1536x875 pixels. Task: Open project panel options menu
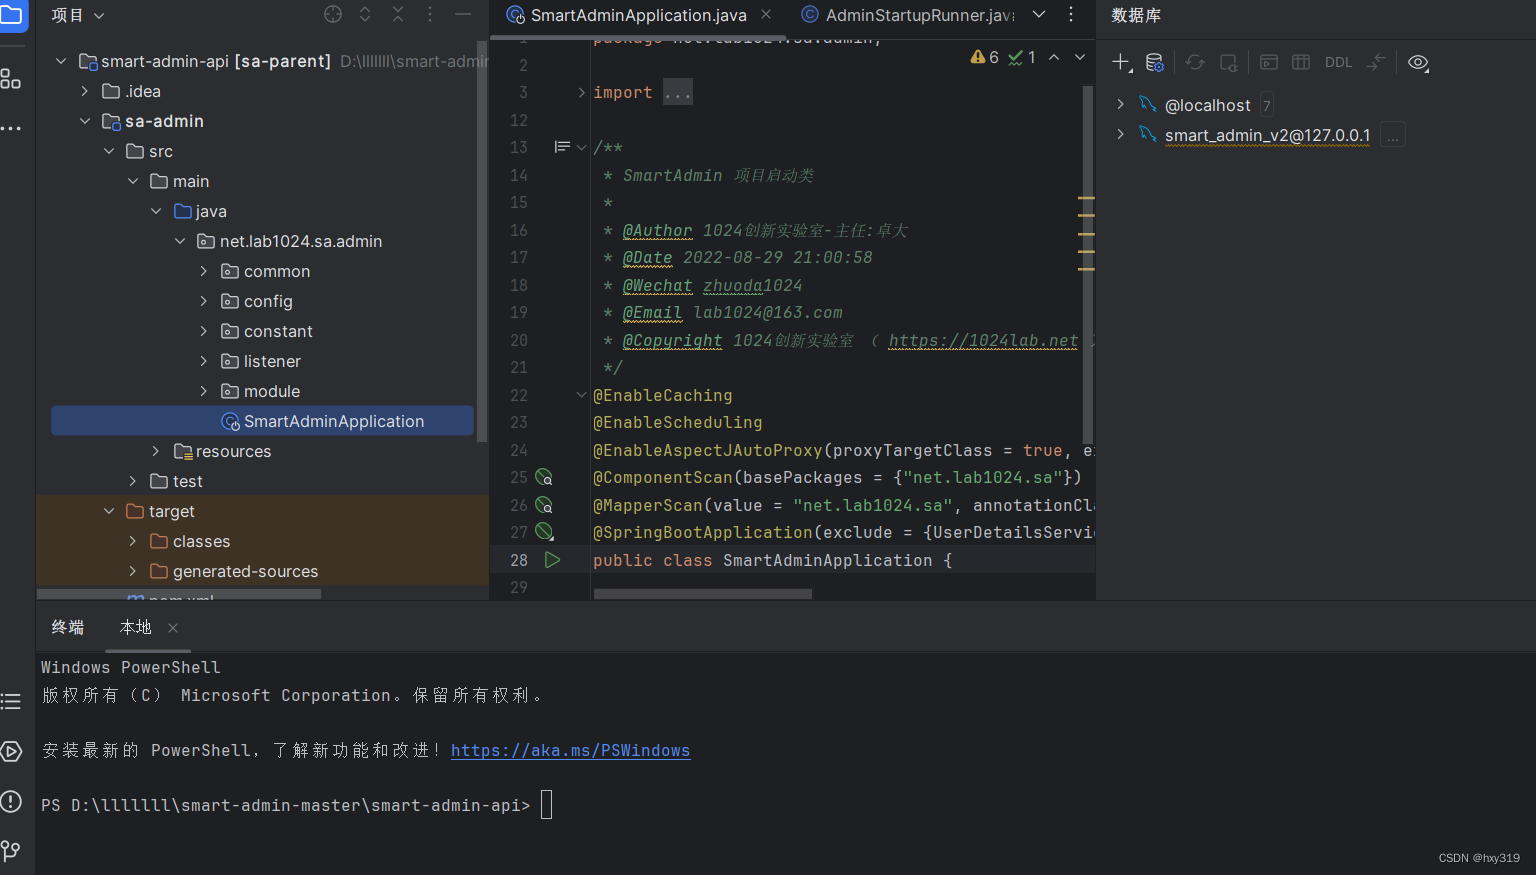(x=430, y=14)
